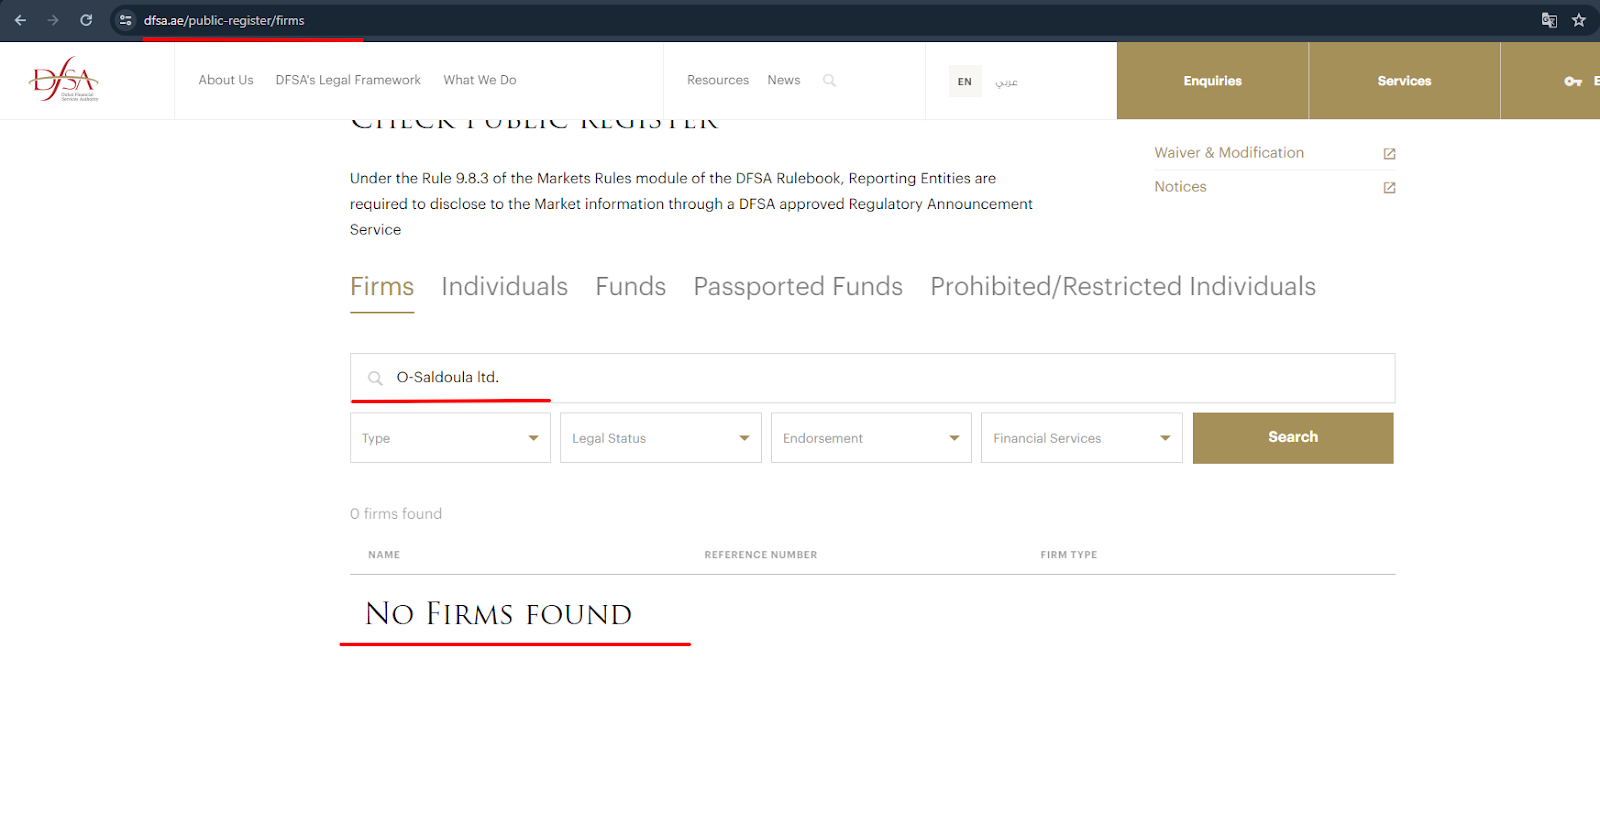Open the About Us menu

point(226,80)
